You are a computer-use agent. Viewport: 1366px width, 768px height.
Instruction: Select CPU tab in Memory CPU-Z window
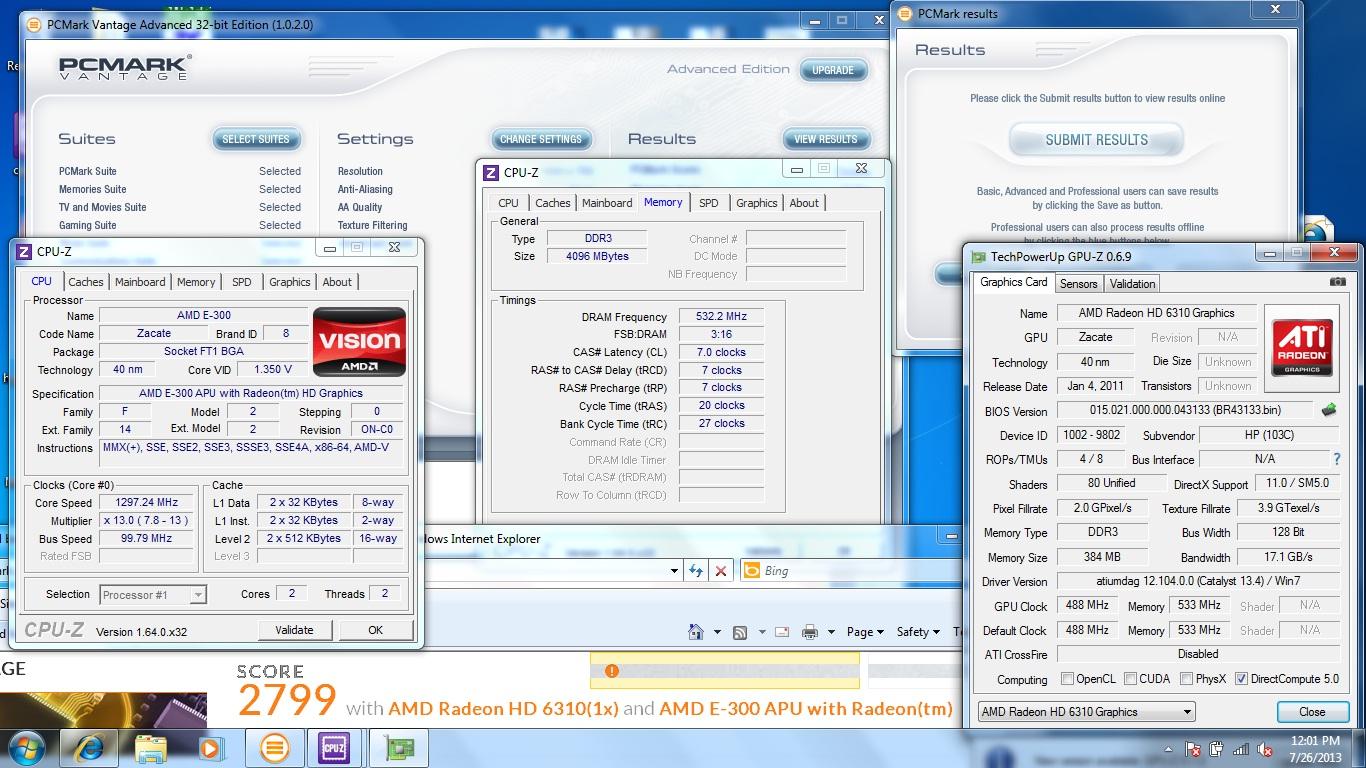[x=508, y=203]
